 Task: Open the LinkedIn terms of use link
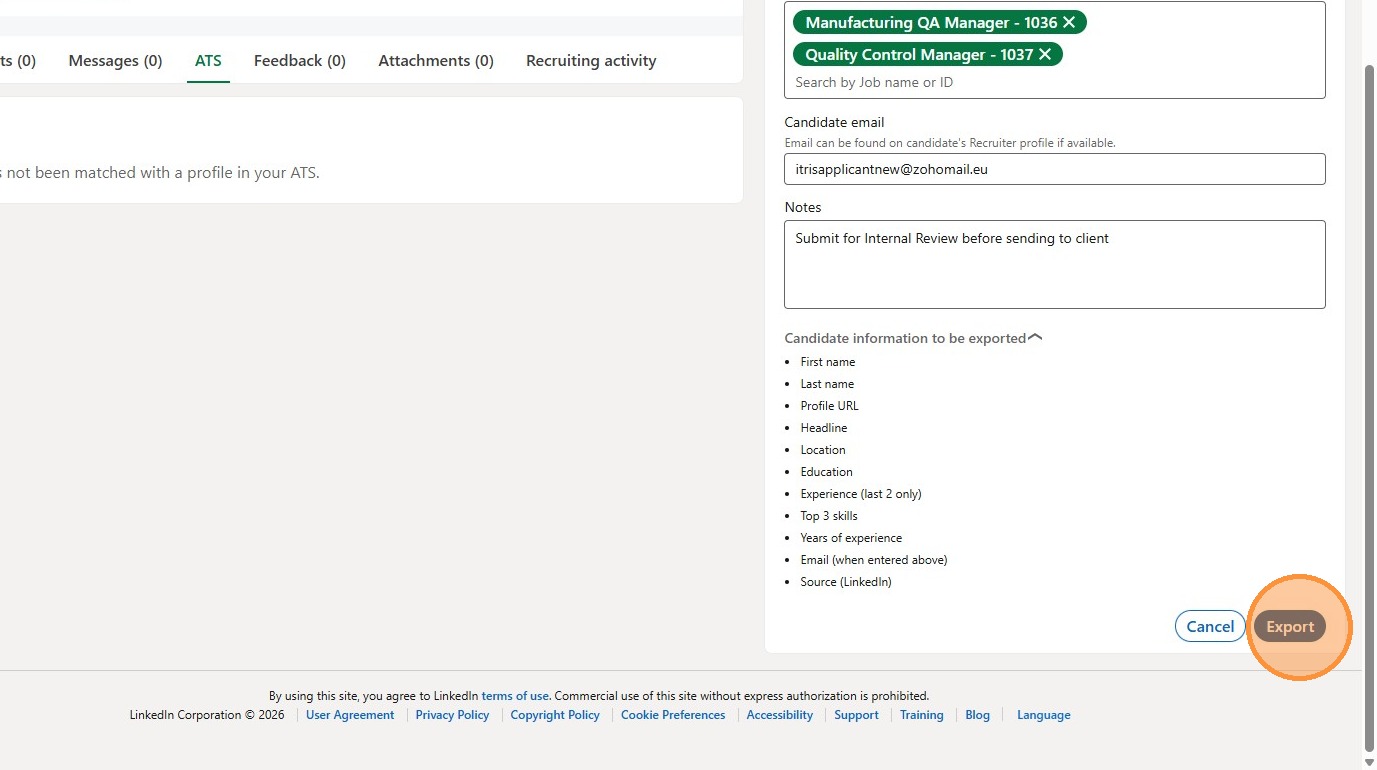515,696
